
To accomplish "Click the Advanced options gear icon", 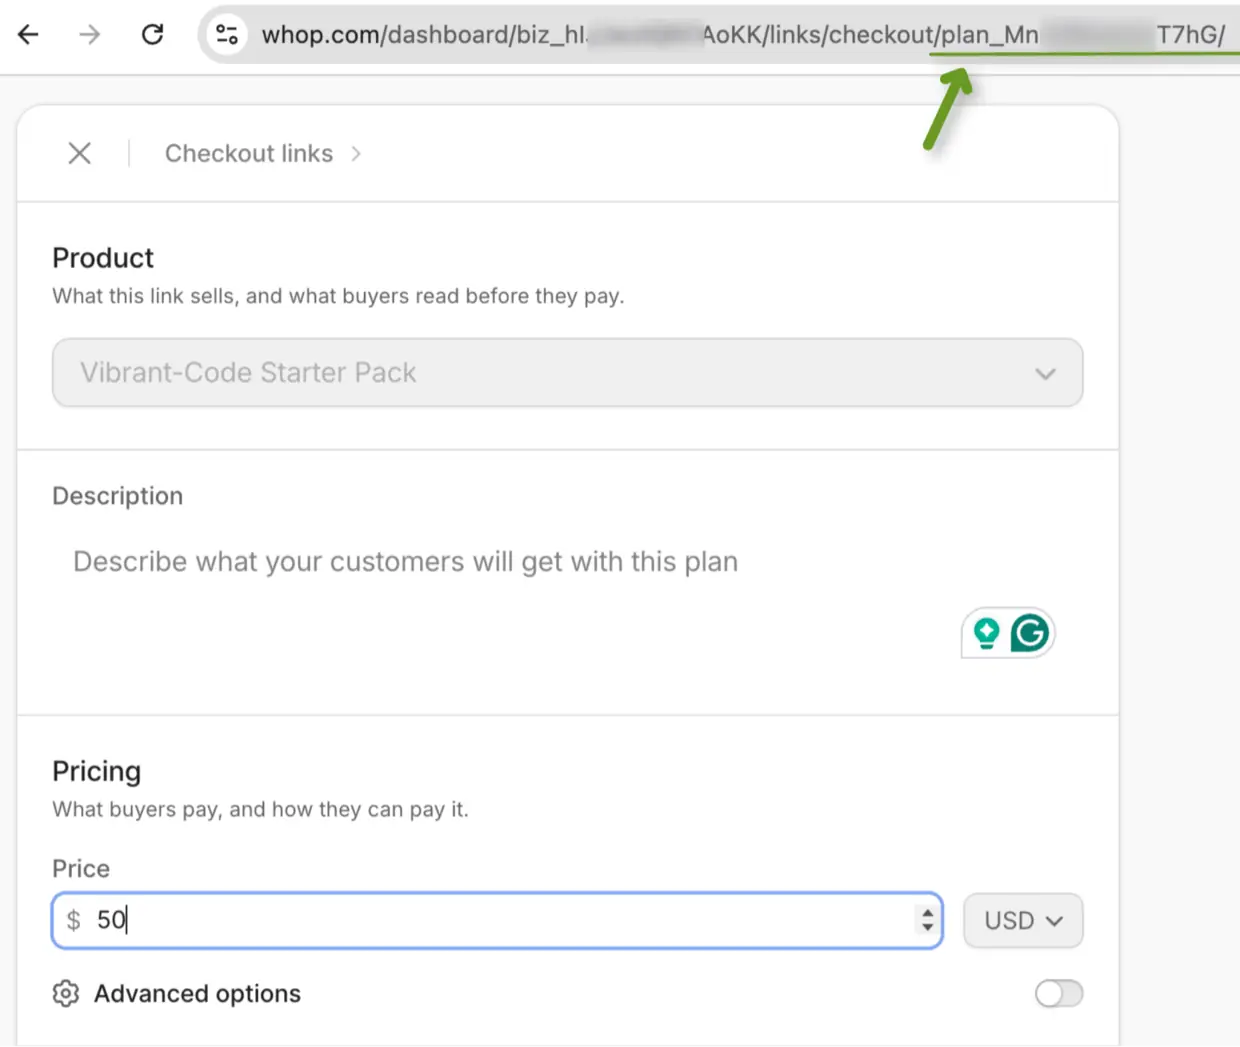I will point(66,994).
